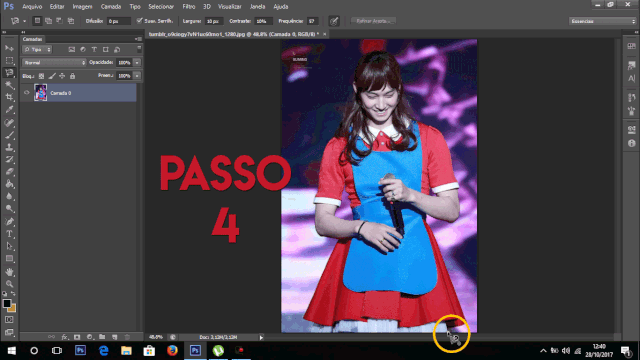
Task: Expand the Opacidade percentage dropdown arrow
Action: coord(137,62)
